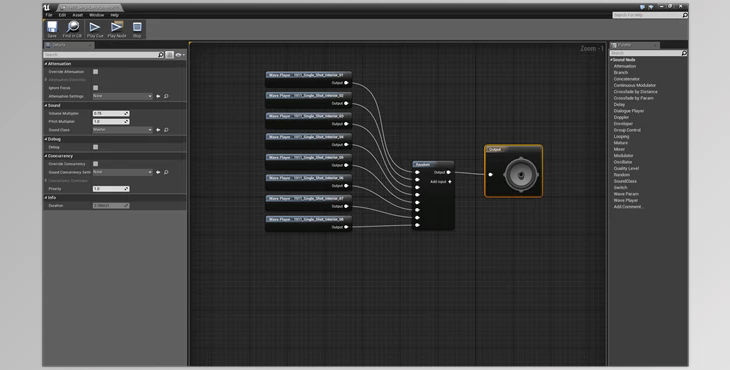The height and width of the screenshot is (370, 730).
Task: Stop playback from toolbar
Action: point(137,29)
